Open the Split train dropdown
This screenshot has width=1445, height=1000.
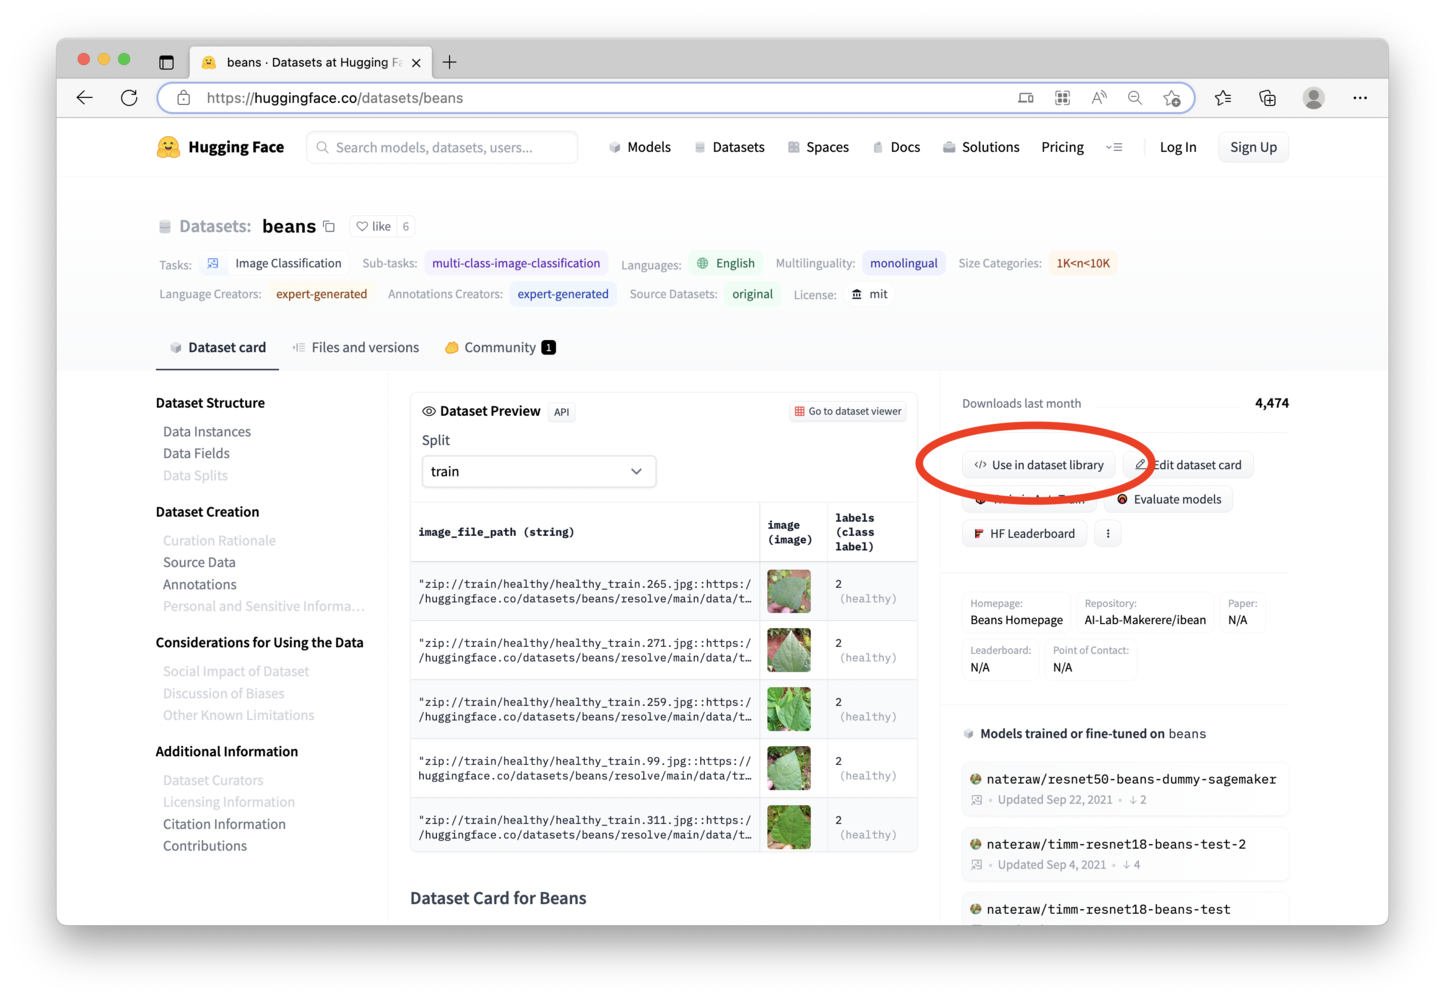pos(539,472)
